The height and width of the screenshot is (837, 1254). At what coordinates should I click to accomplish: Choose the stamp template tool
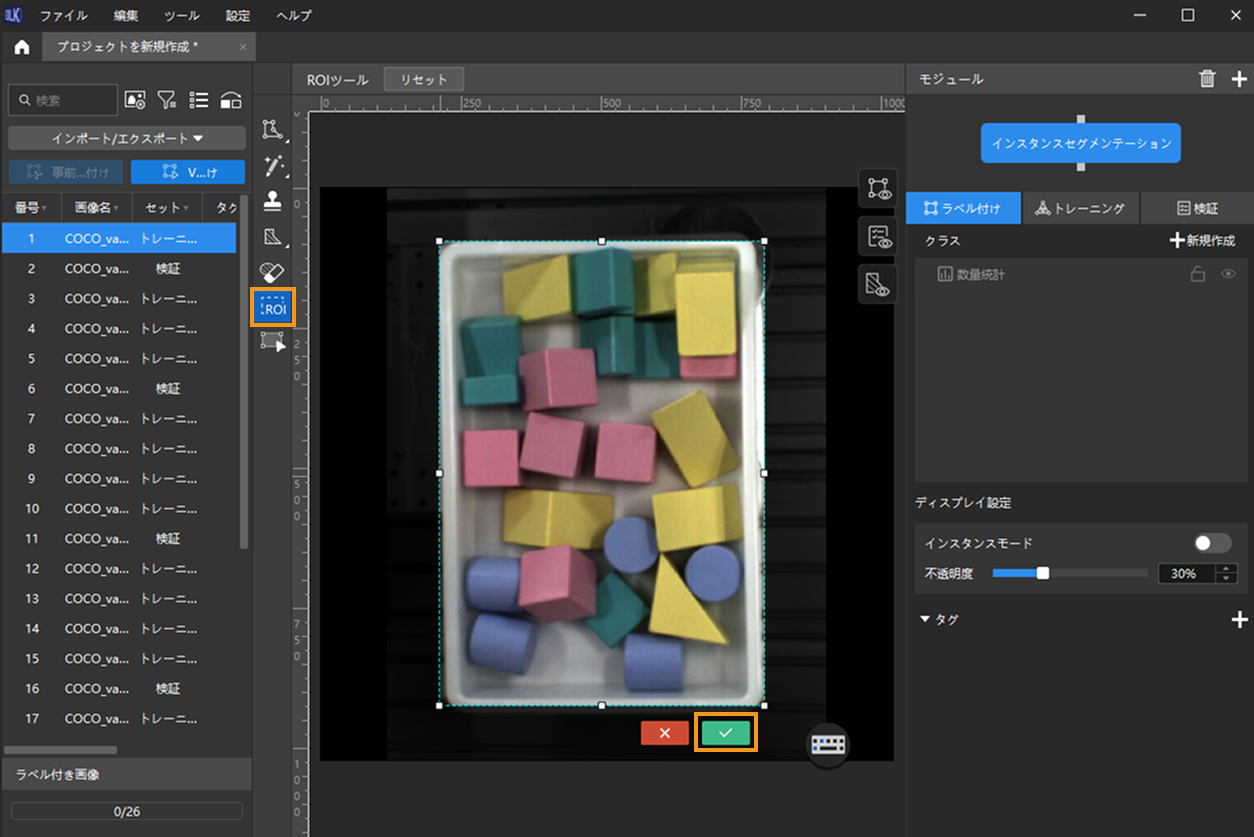click(x=272, y=201)
